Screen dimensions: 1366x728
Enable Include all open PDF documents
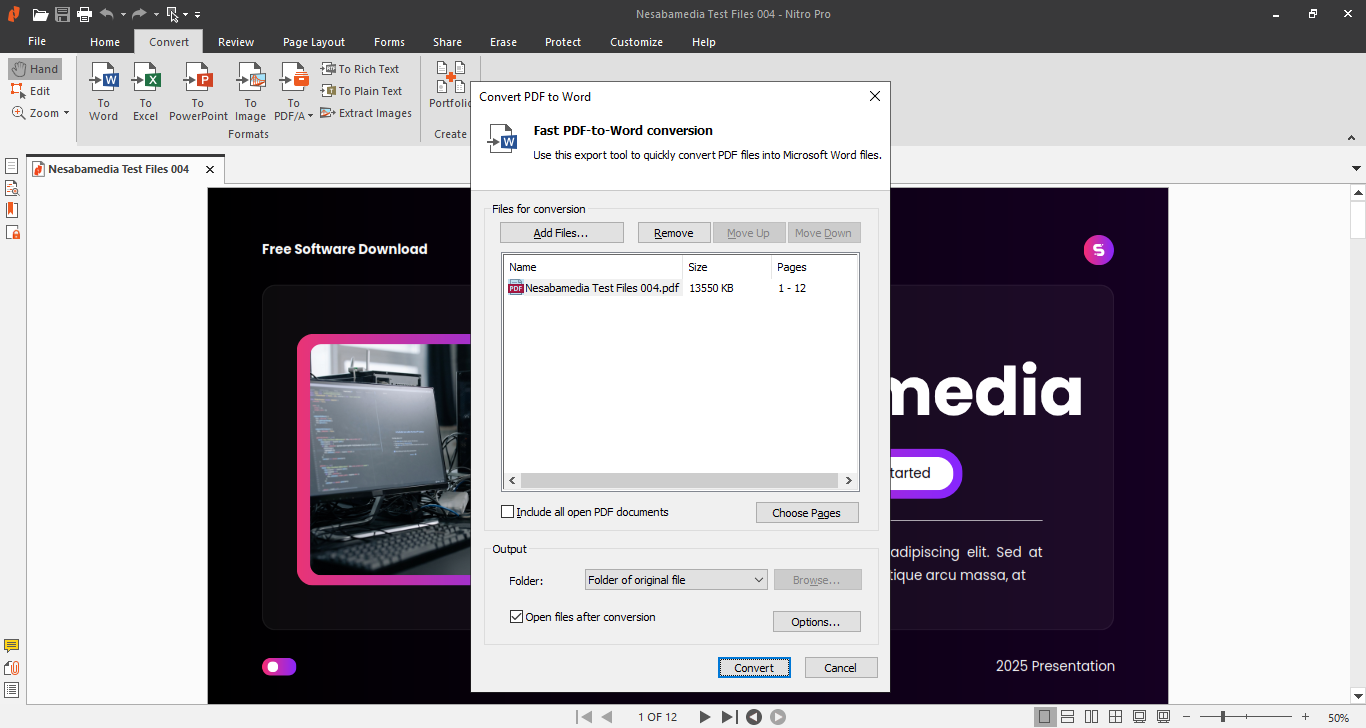coord(507,512)
